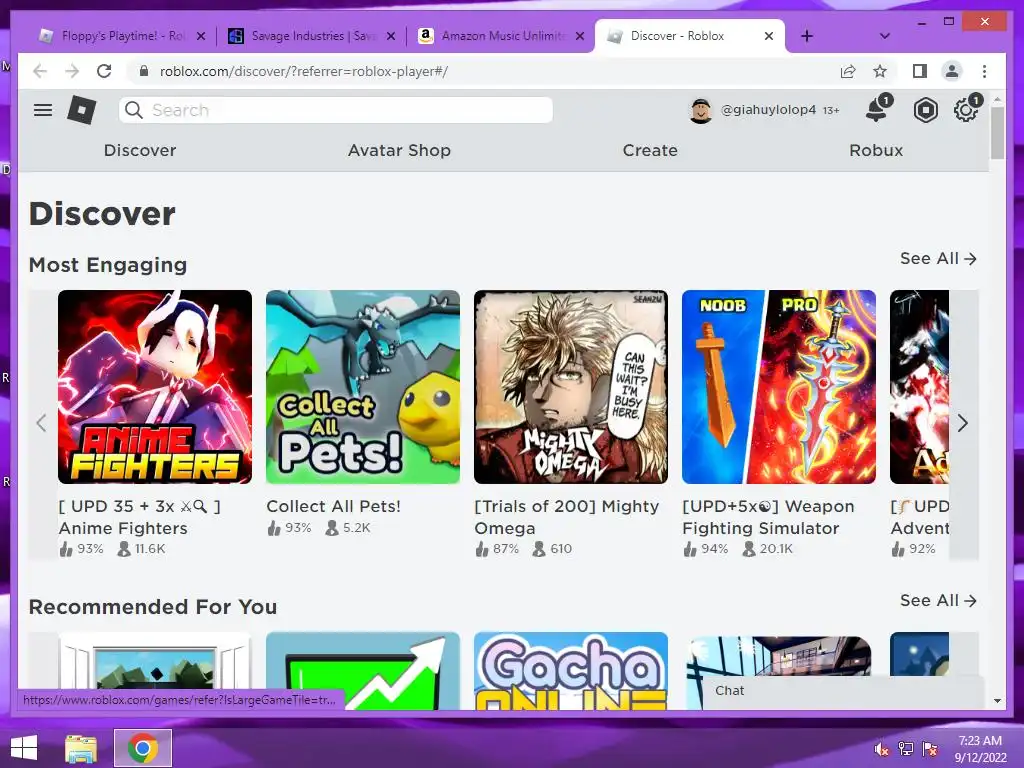Share this page from address bar
Viewport: 1024px width, 768px height.
coord(848,71)
